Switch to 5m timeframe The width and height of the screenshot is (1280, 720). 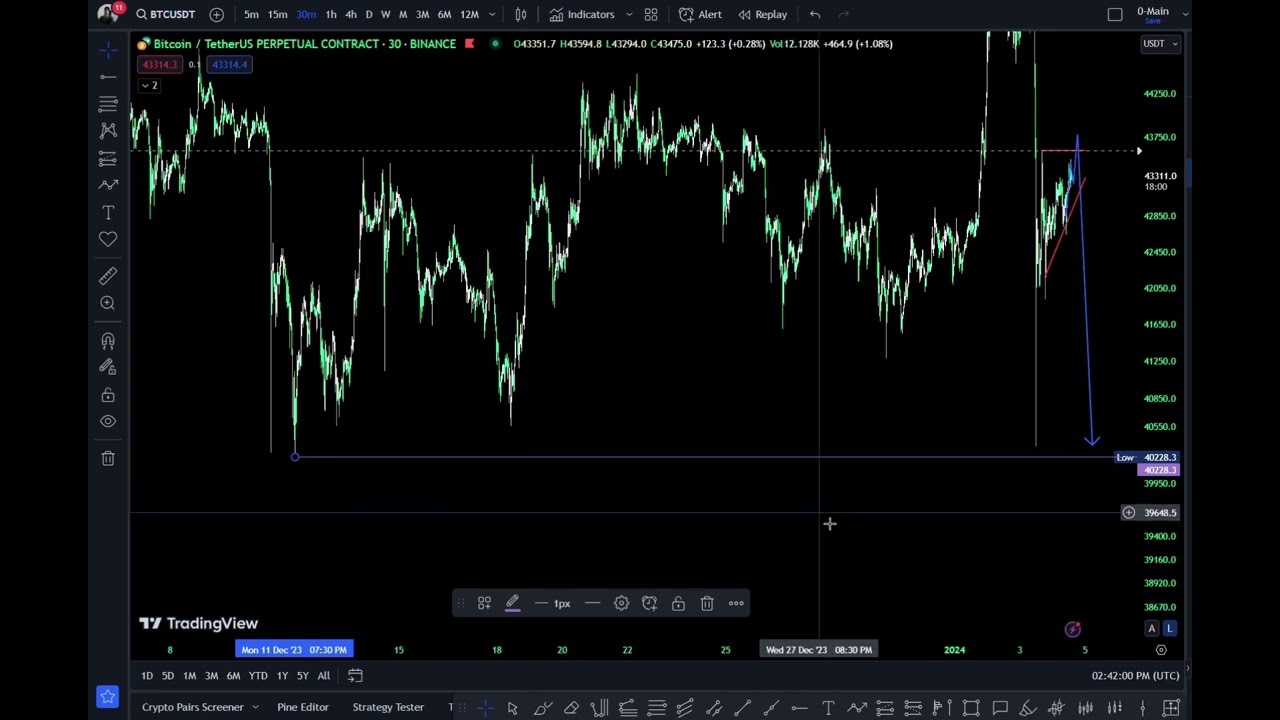[x=251, y=14]
